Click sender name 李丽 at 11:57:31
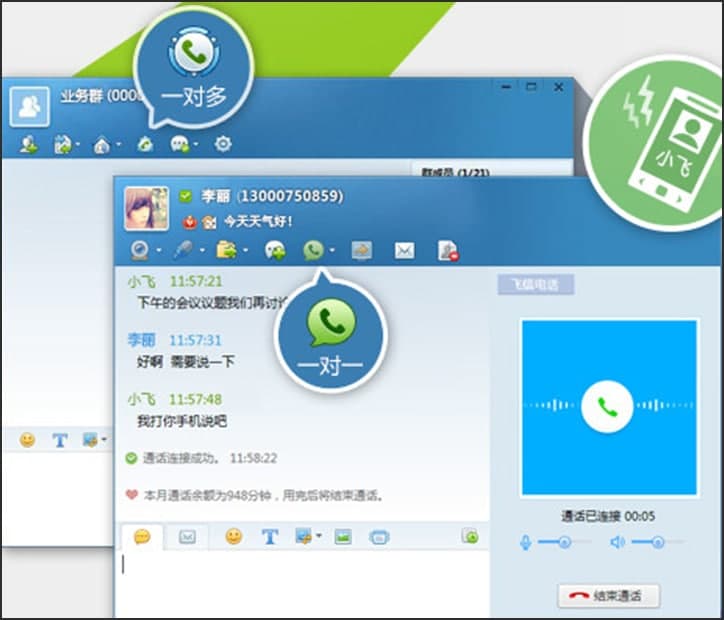Image resolution: width=724 pixels, height=620 pixels. pos(142,341)
